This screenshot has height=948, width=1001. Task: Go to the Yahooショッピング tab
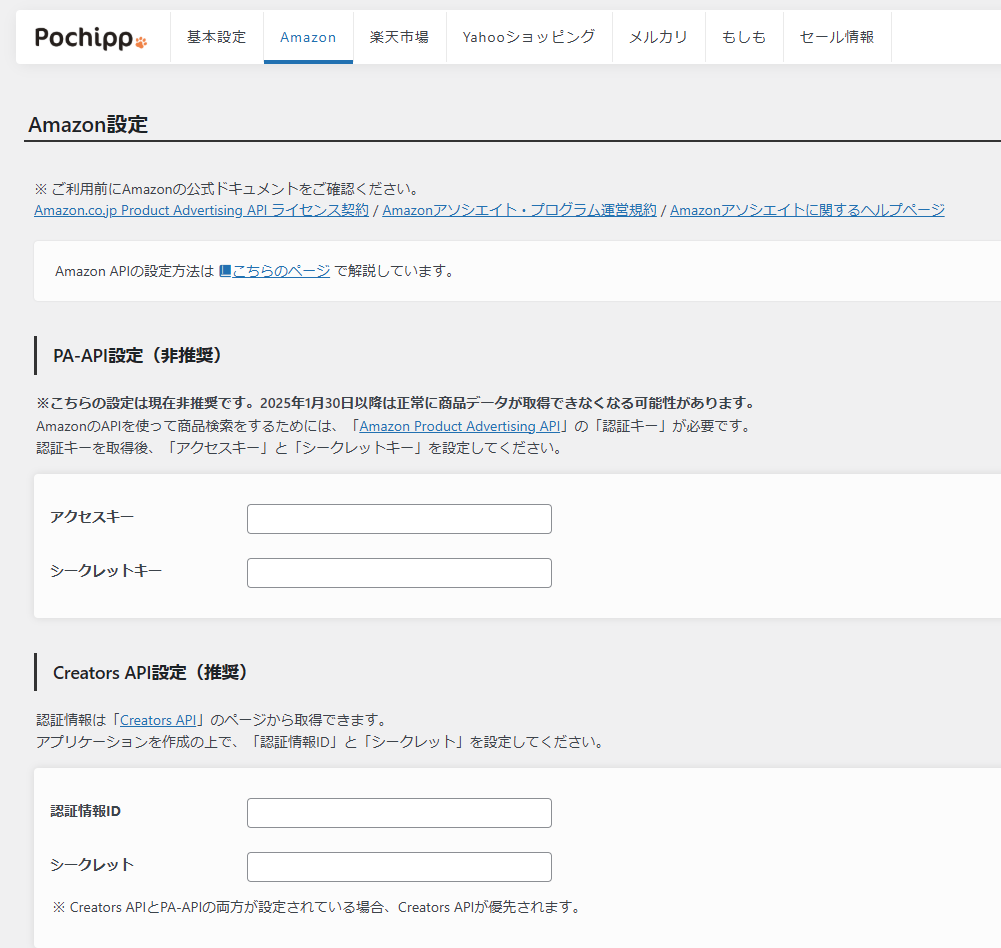tap(529, 37)
